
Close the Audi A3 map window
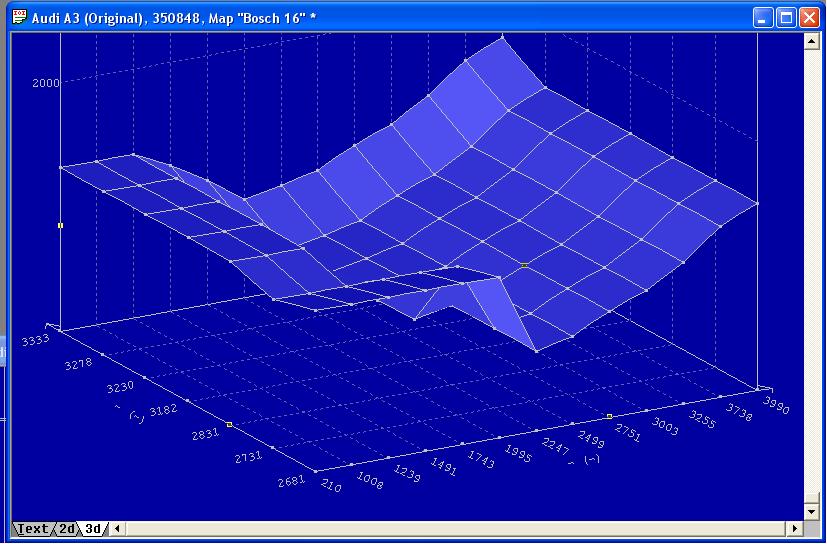click(x=808, y=17)
